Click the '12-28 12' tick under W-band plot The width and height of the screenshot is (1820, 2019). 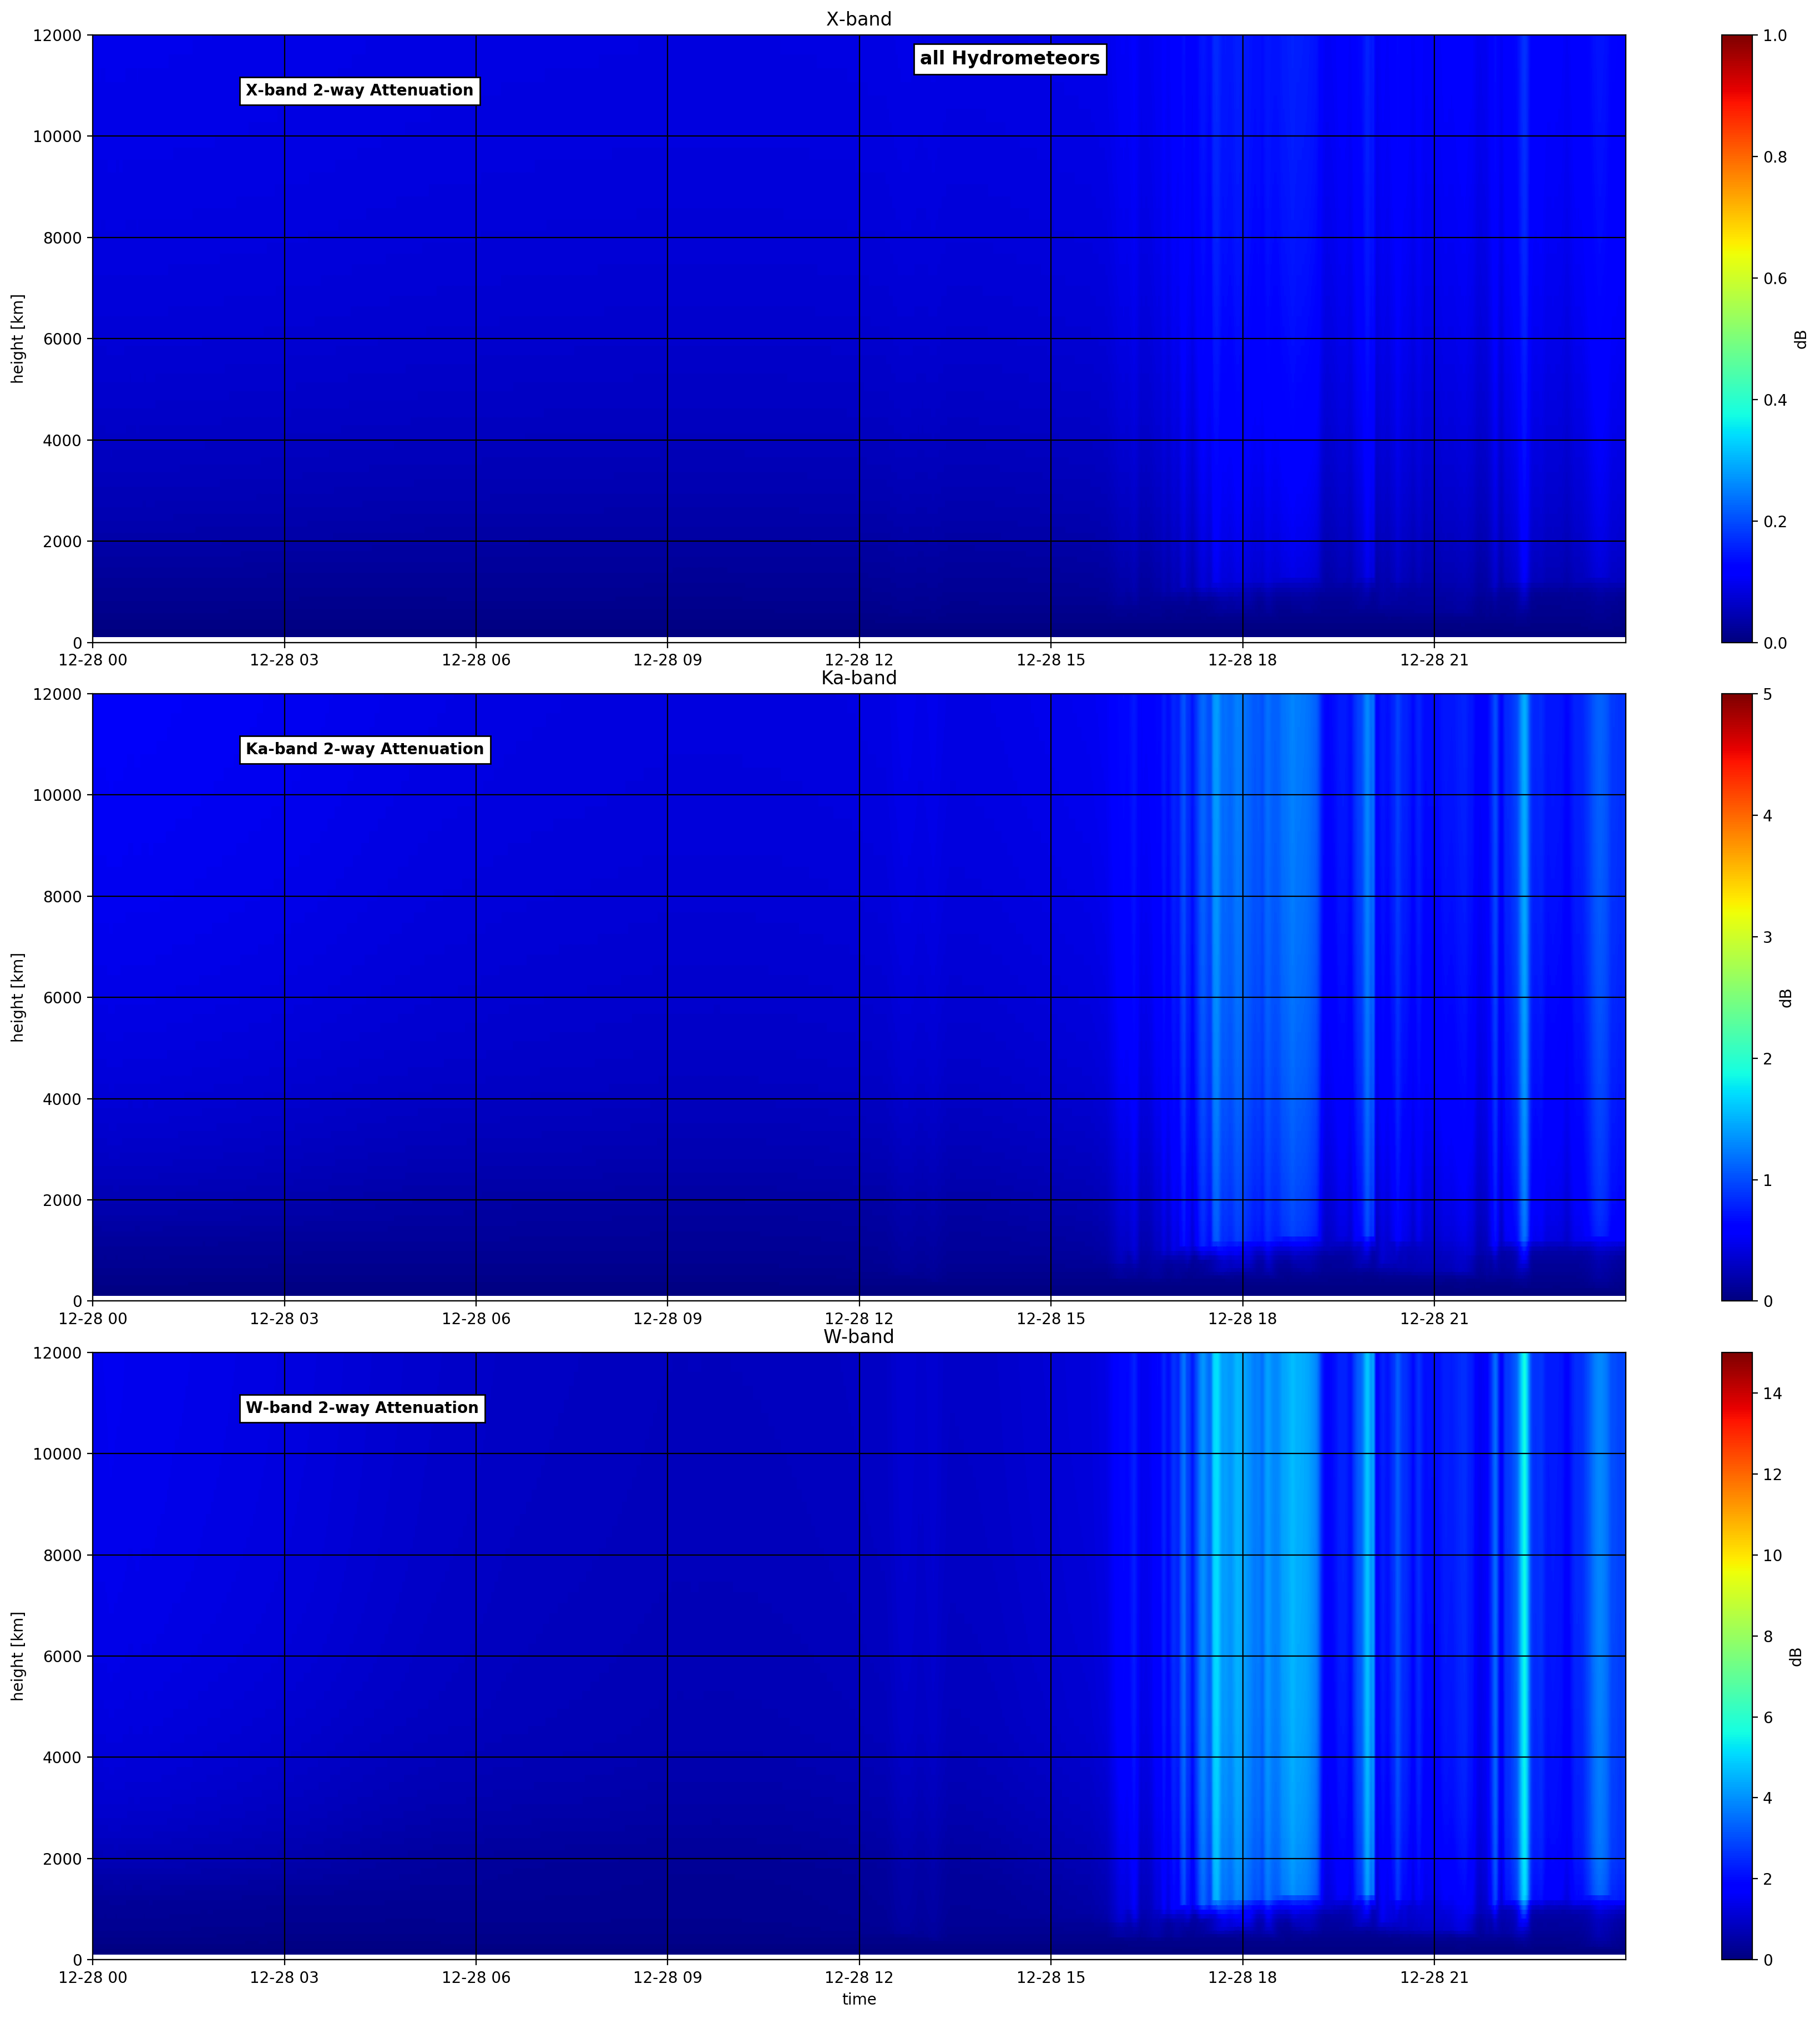coord(858,1978)
